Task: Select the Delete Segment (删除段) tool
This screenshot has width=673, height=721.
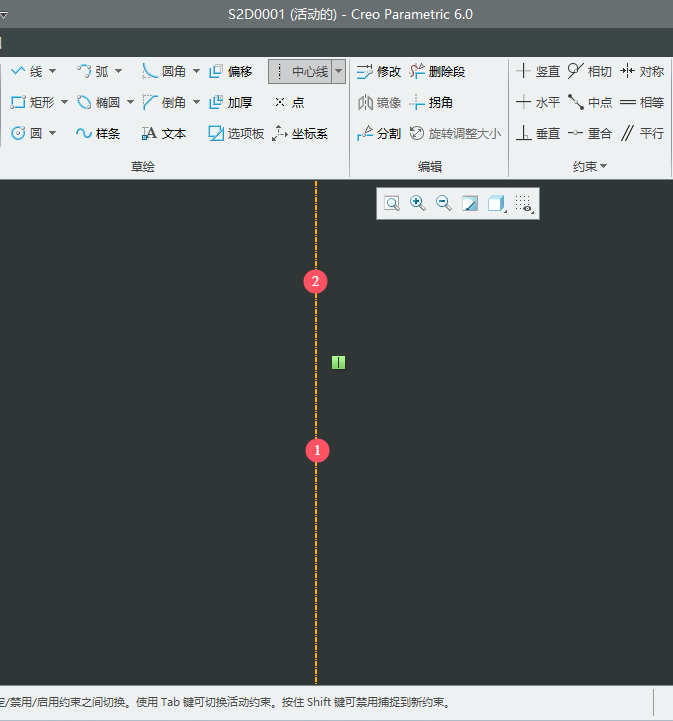Action: (x=437, y=72)
